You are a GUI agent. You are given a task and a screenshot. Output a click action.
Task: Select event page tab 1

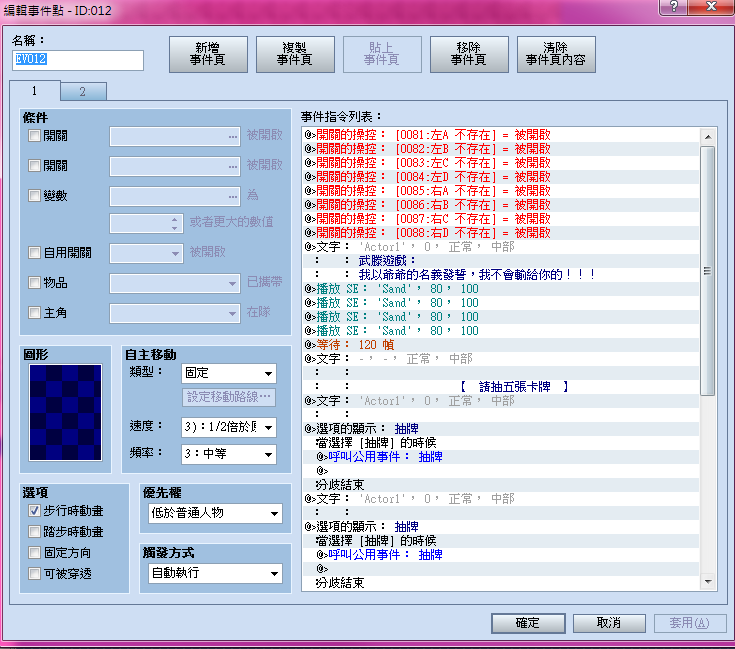point(34,90)
